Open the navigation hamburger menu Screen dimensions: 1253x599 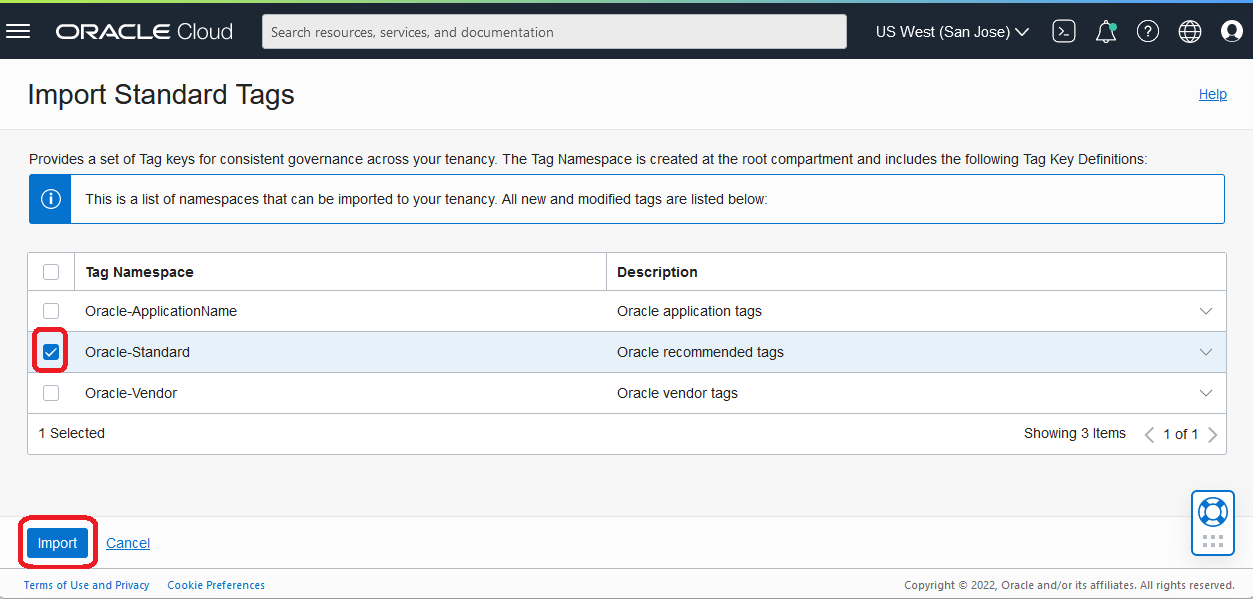click(18, 31)
